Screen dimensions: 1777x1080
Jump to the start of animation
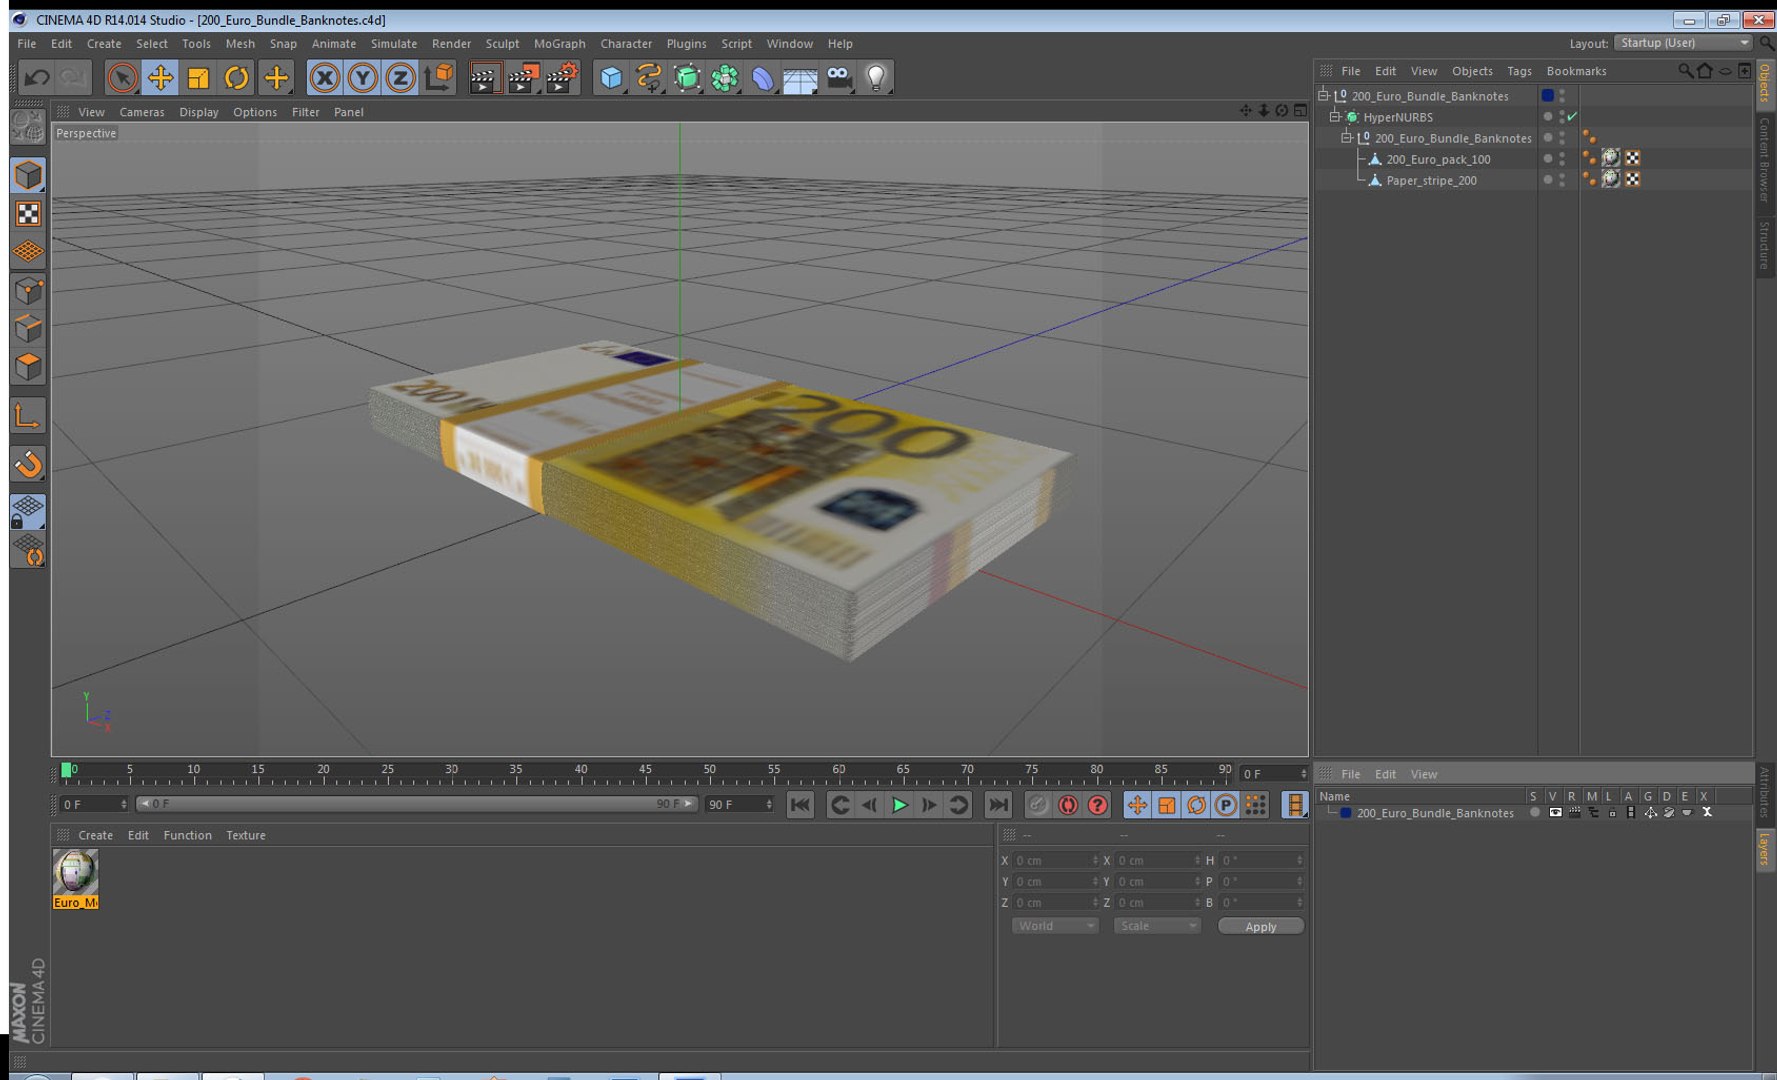point(800,805)
